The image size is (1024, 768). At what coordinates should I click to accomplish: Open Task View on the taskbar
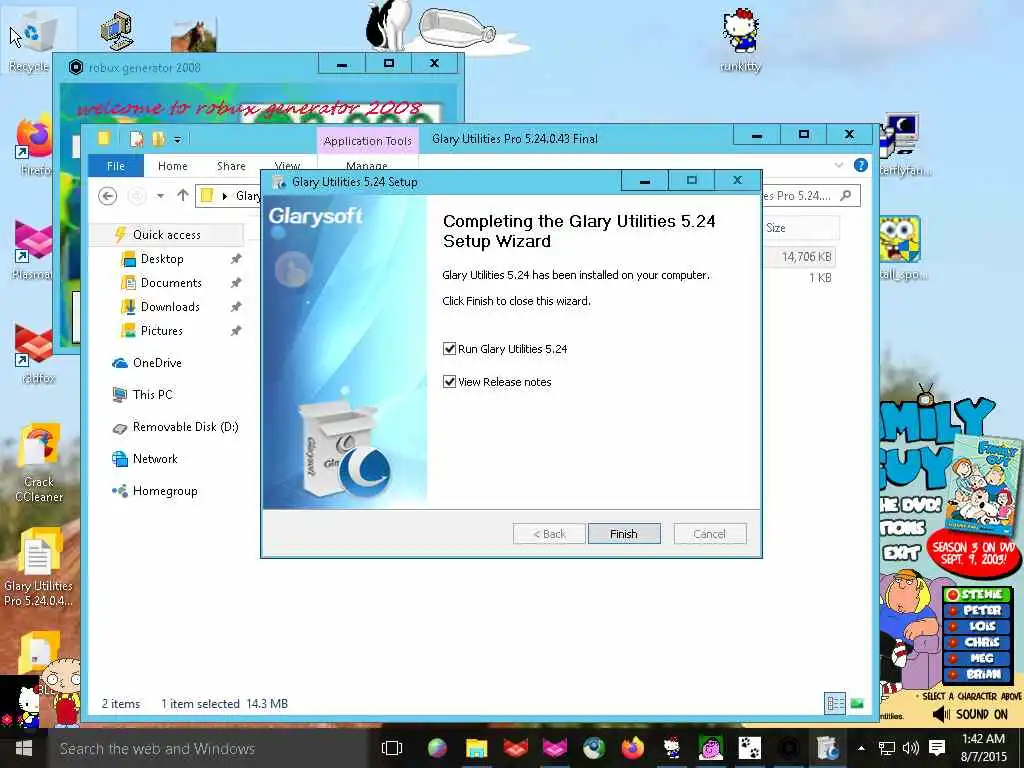391,748
